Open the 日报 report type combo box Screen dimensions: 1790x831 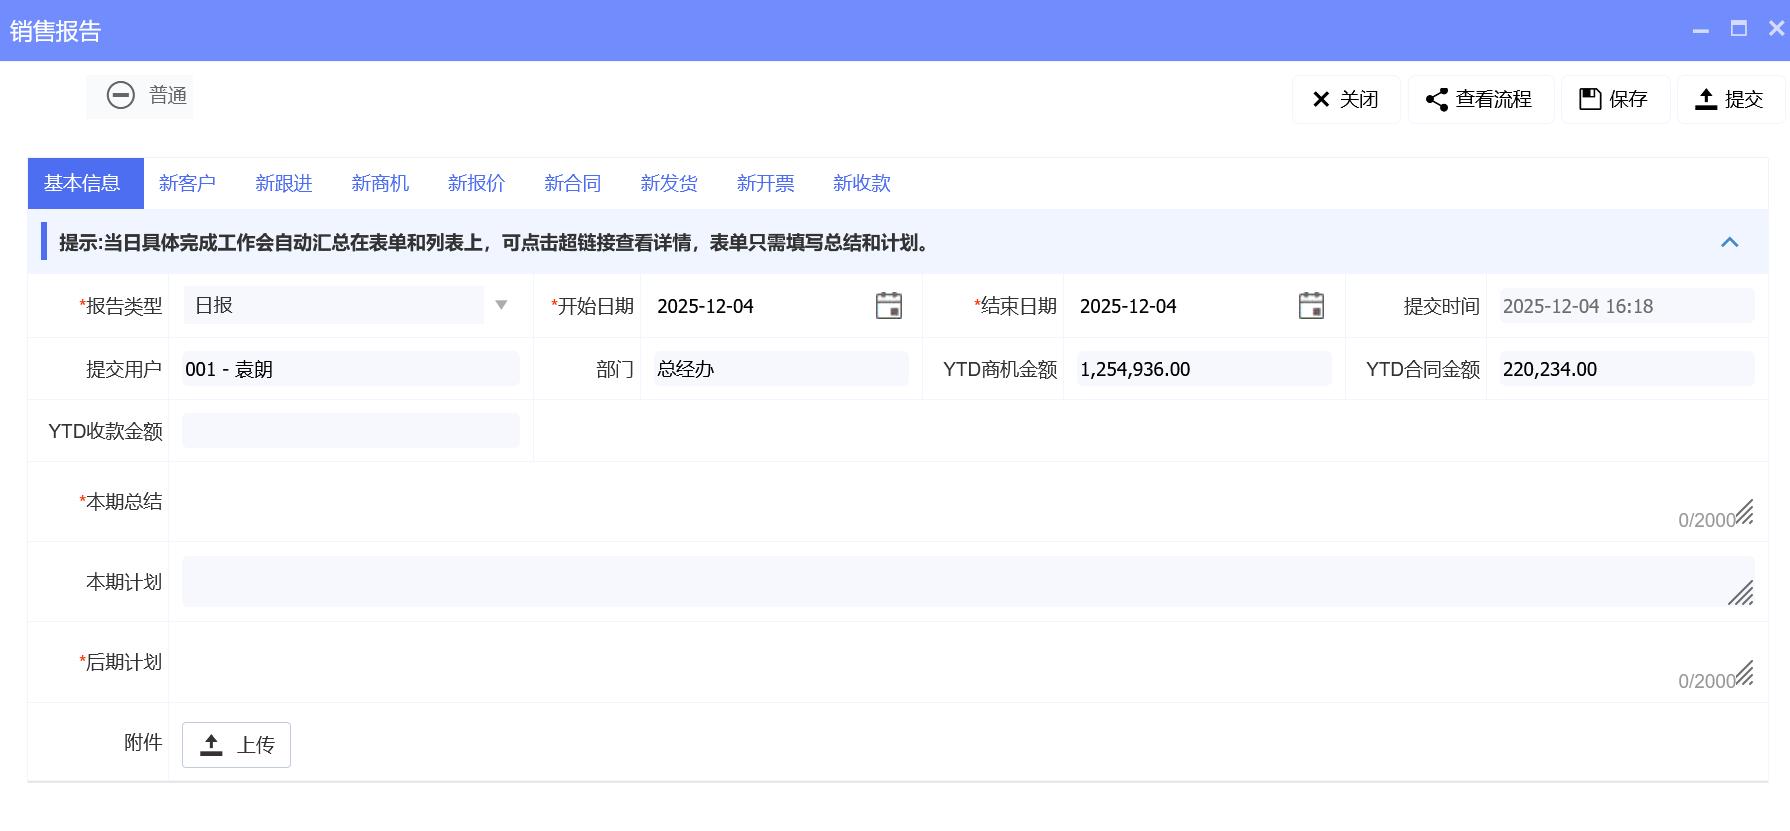[x=333, y=306]
